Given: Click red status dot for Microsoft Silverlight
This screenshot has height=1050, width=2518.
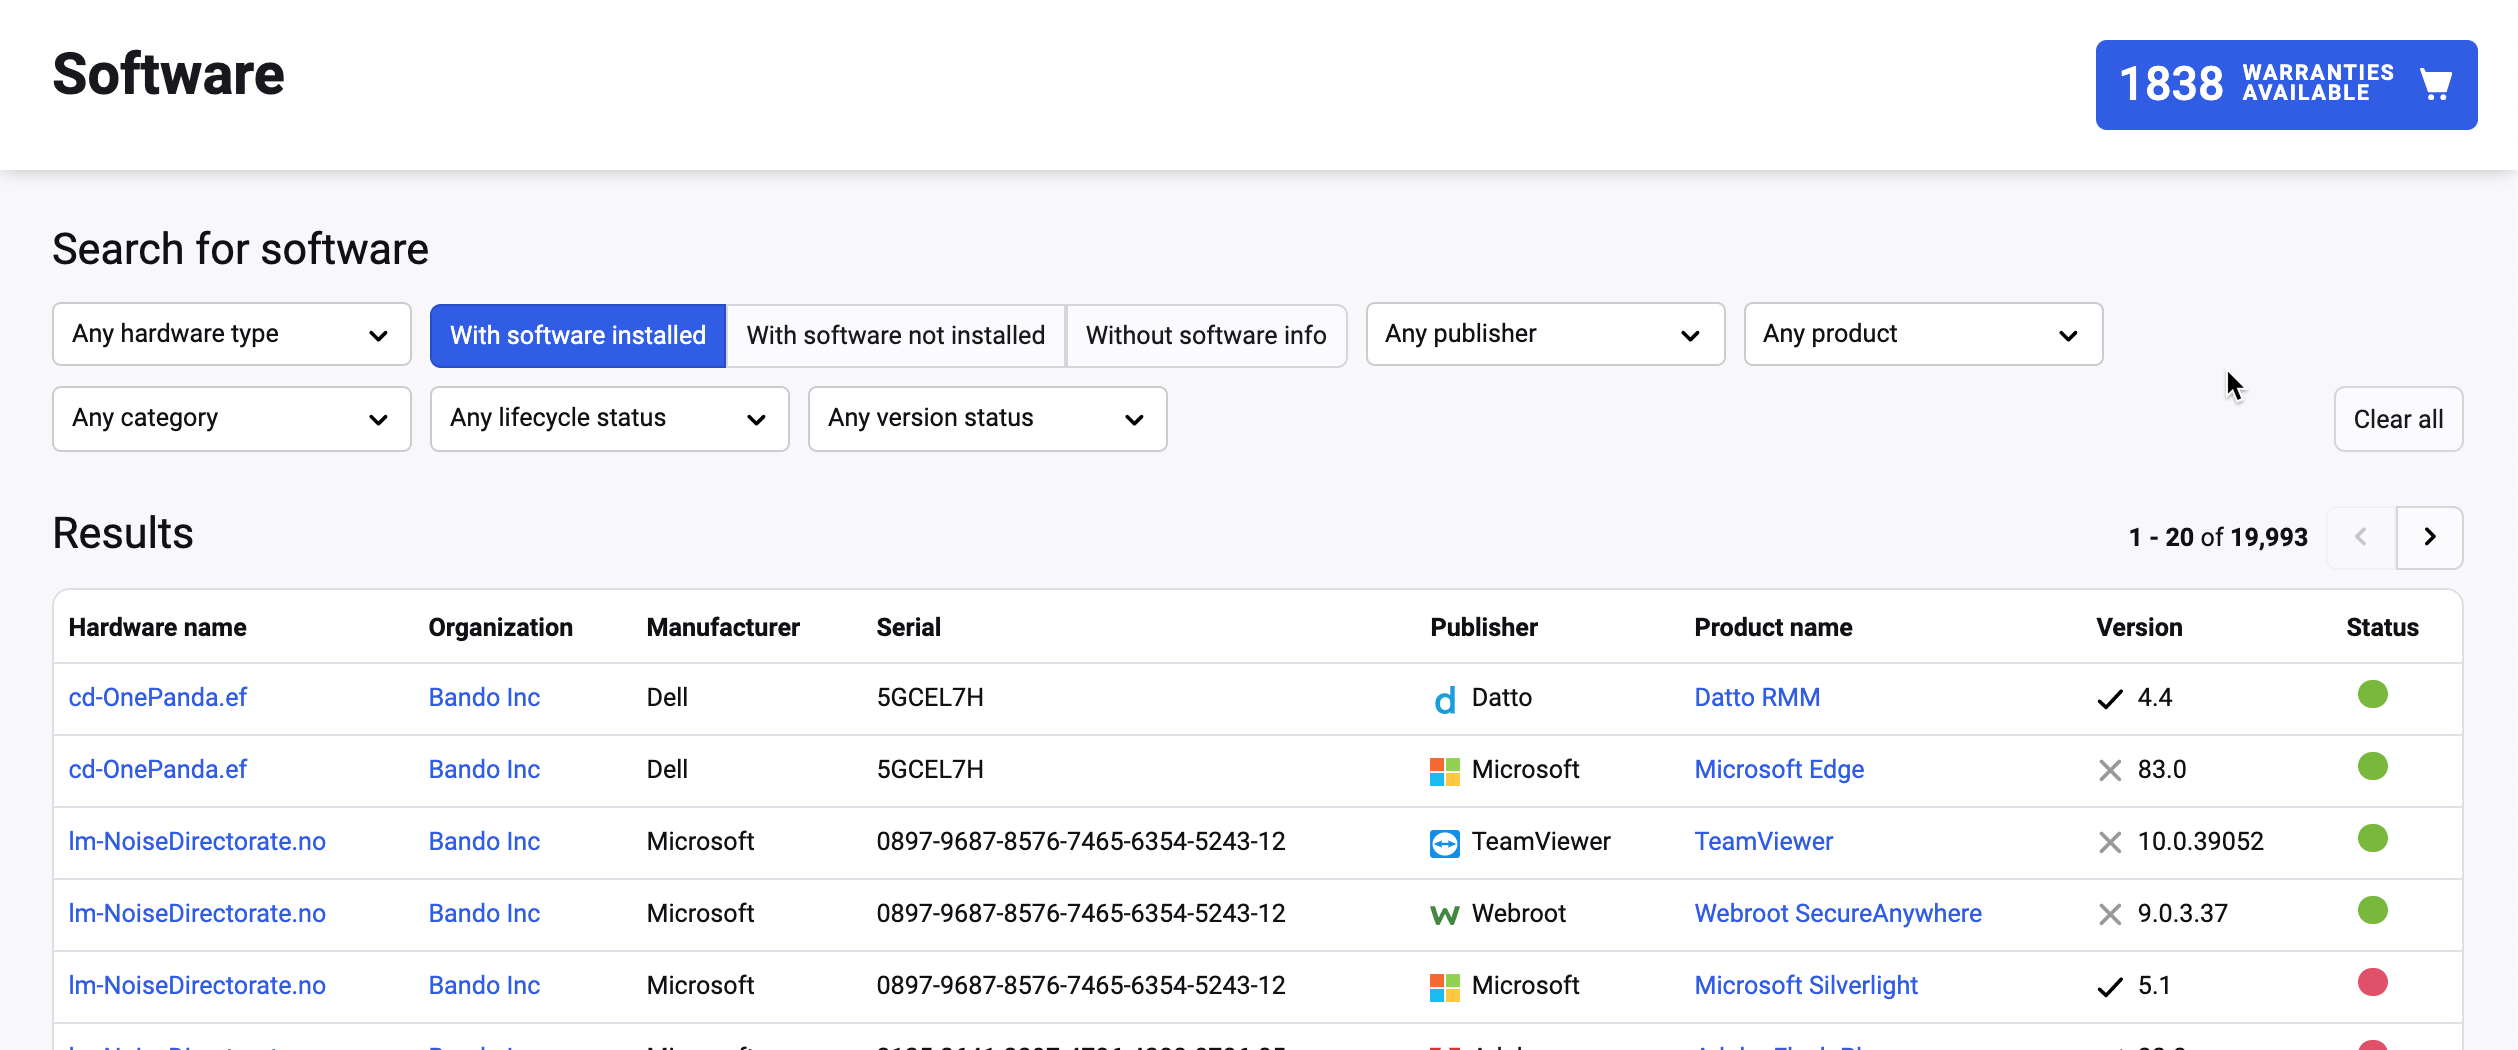Looking at the screenshot, I should (2372, 983).
